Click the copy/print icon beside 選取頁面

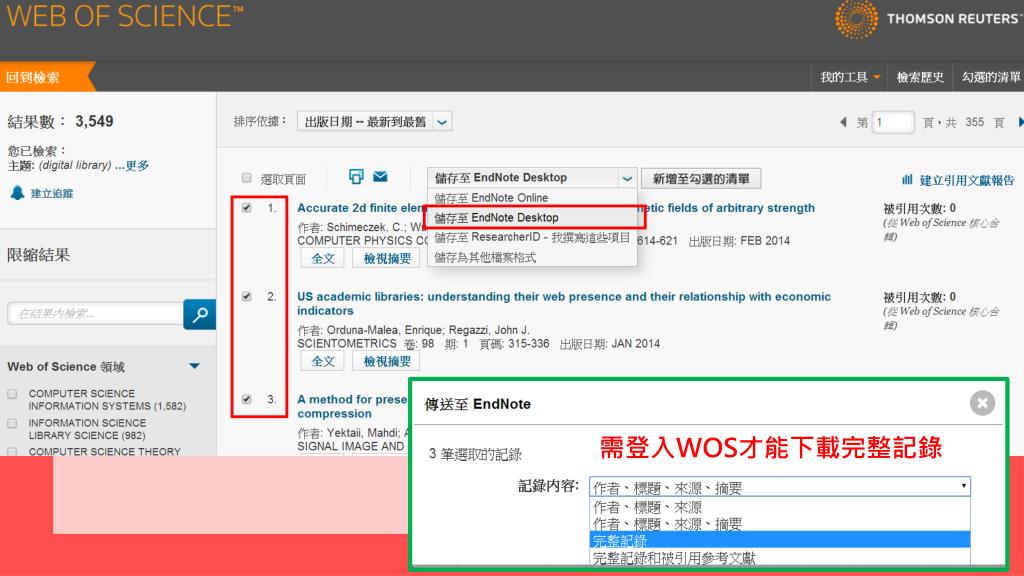(356, 176)
